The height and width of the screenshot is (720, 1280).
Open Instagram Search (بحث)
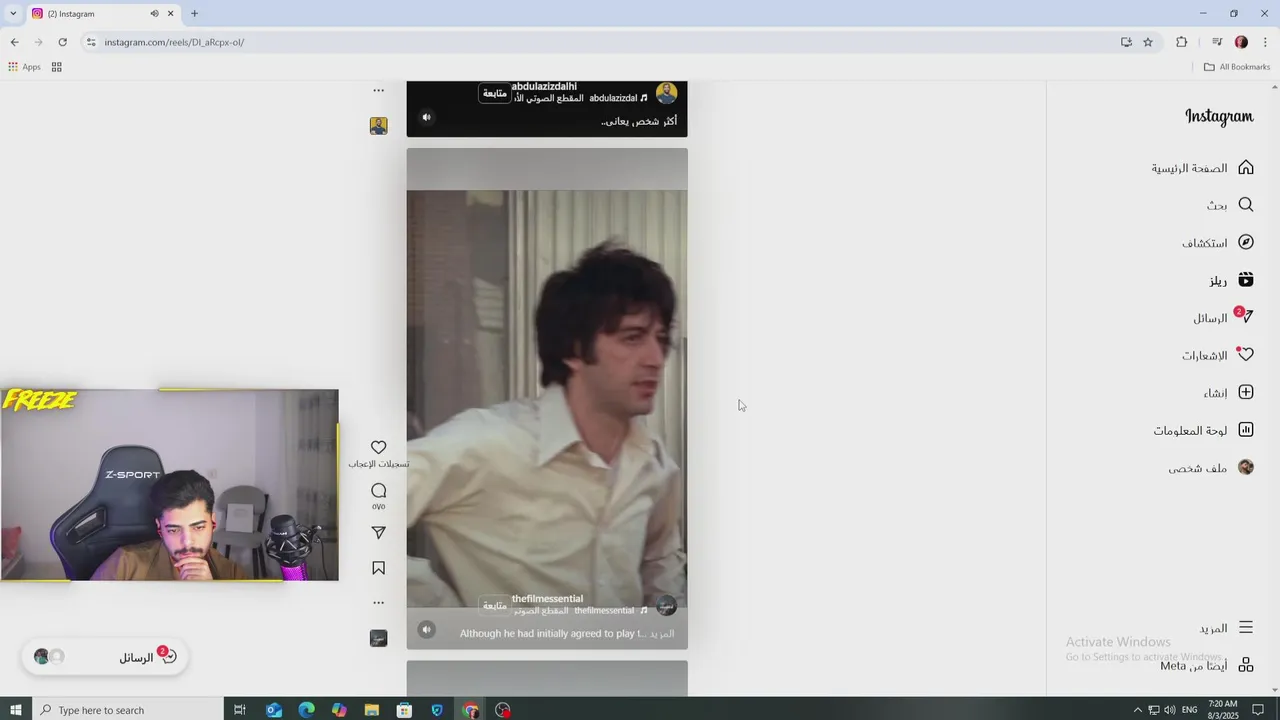click(1230, 205)
